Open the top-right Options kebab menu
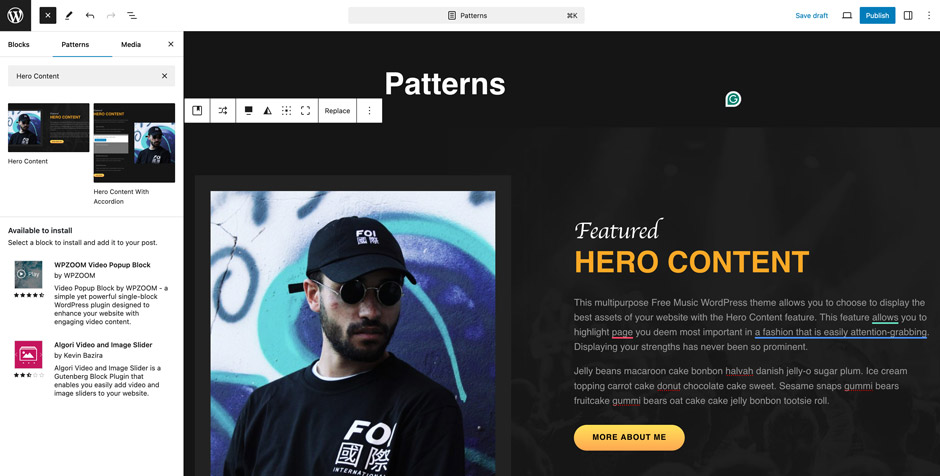This screenshot has width=940, height=476. [x=929, y=16]
